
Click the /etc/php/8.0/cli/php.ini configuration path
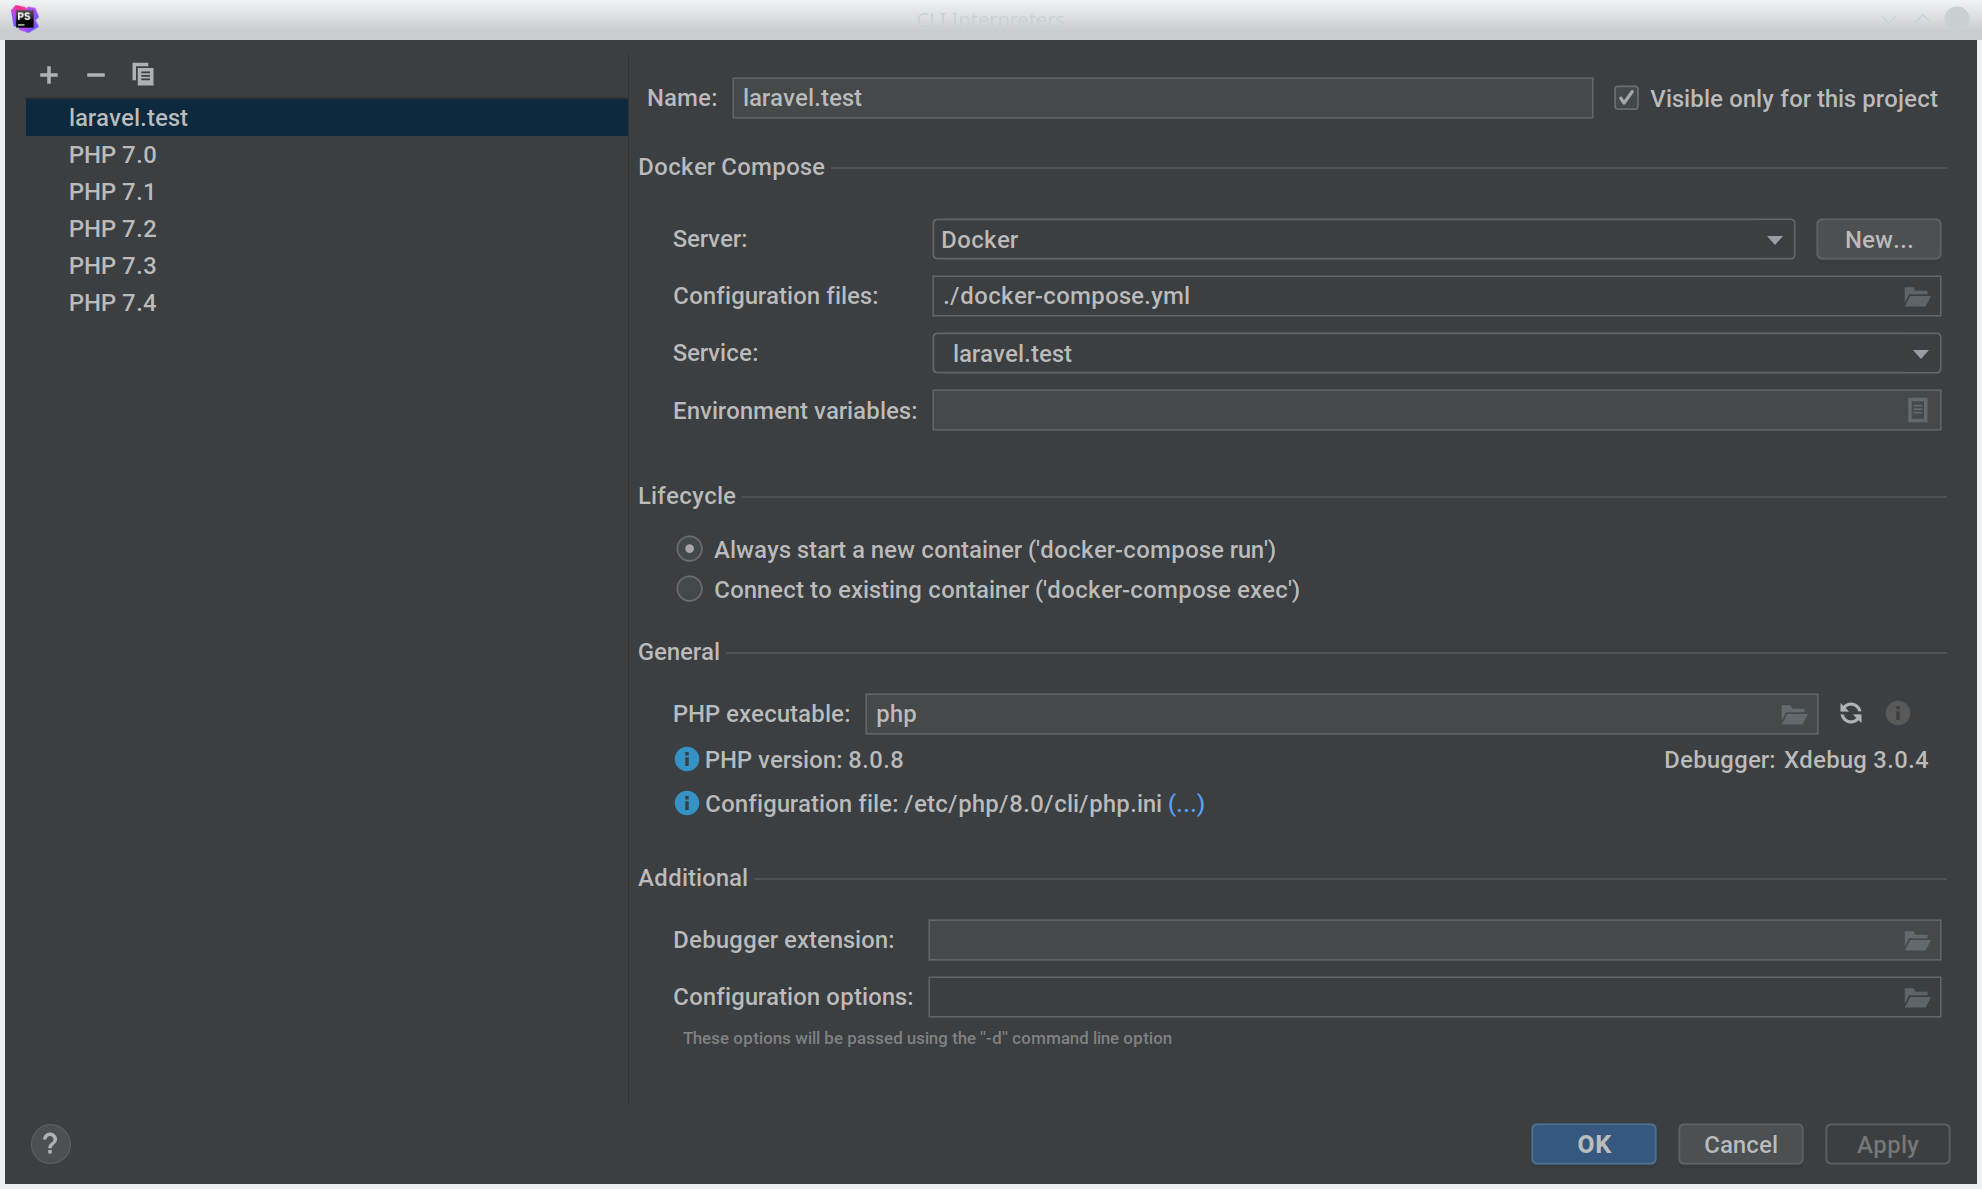1033,804
